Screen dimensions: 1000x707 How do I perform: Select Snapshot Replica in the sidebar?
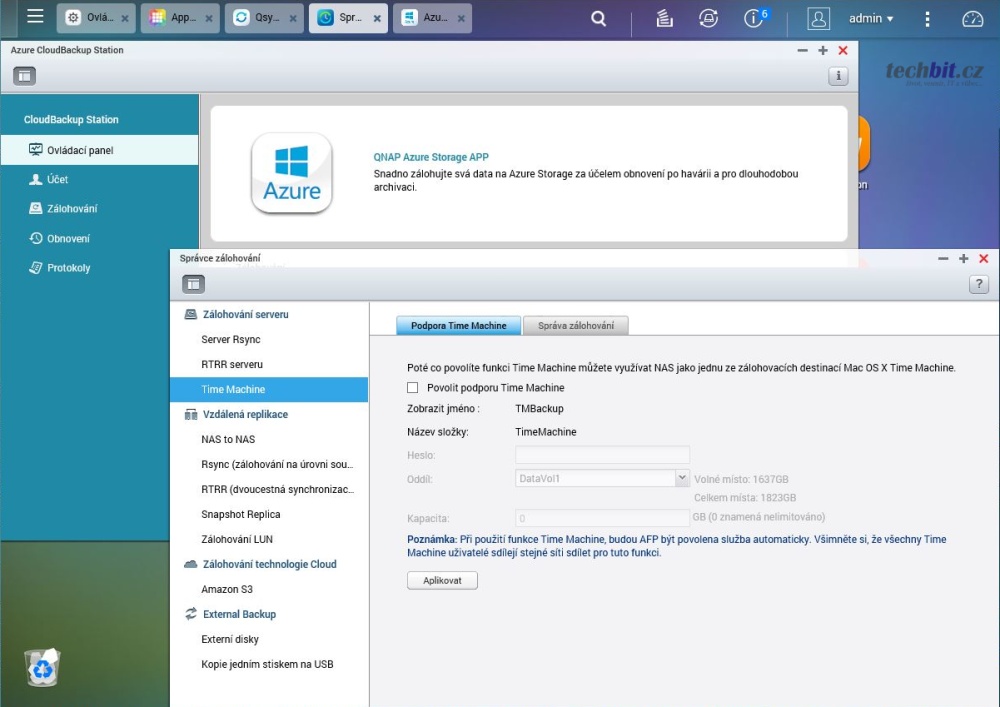(240, 515)
